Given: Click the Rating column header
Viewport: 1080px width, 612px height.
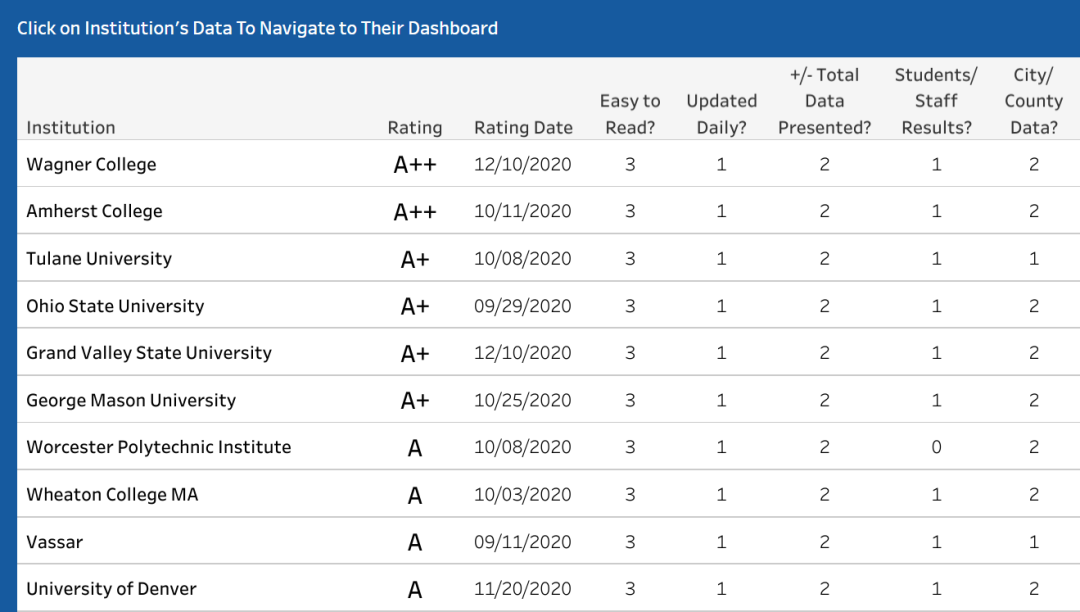Looking at the screenshot, I should point(415,128).
